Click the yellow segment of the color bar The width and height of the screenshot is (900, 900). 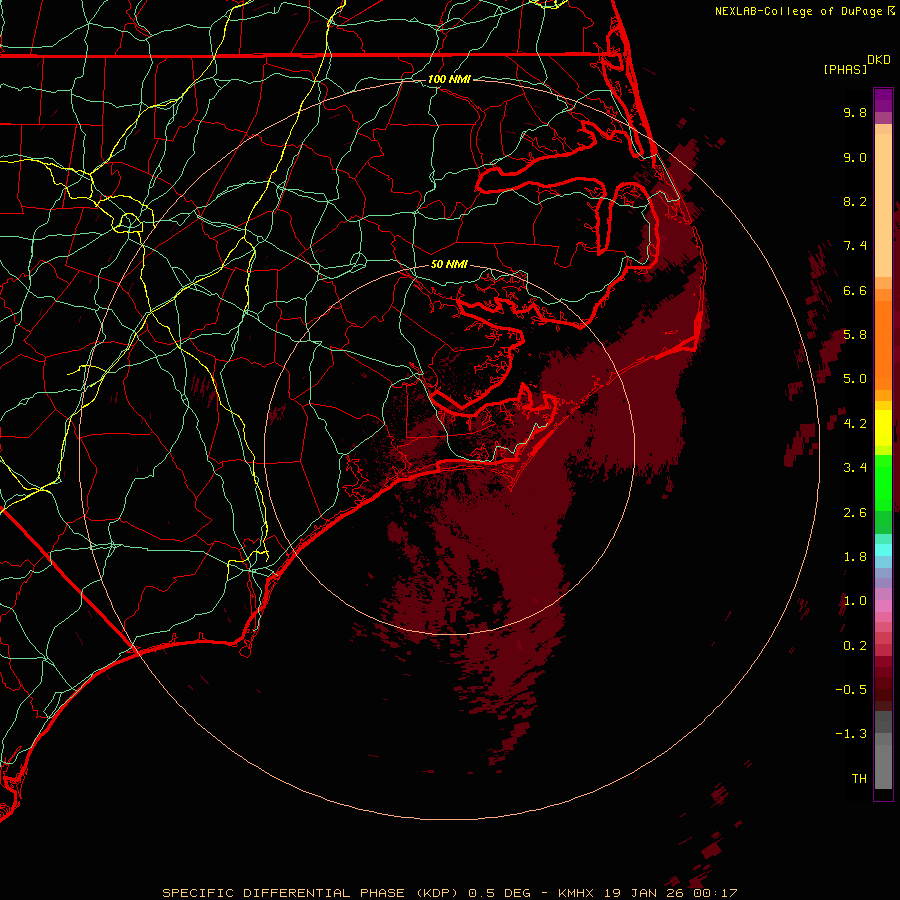883,428
